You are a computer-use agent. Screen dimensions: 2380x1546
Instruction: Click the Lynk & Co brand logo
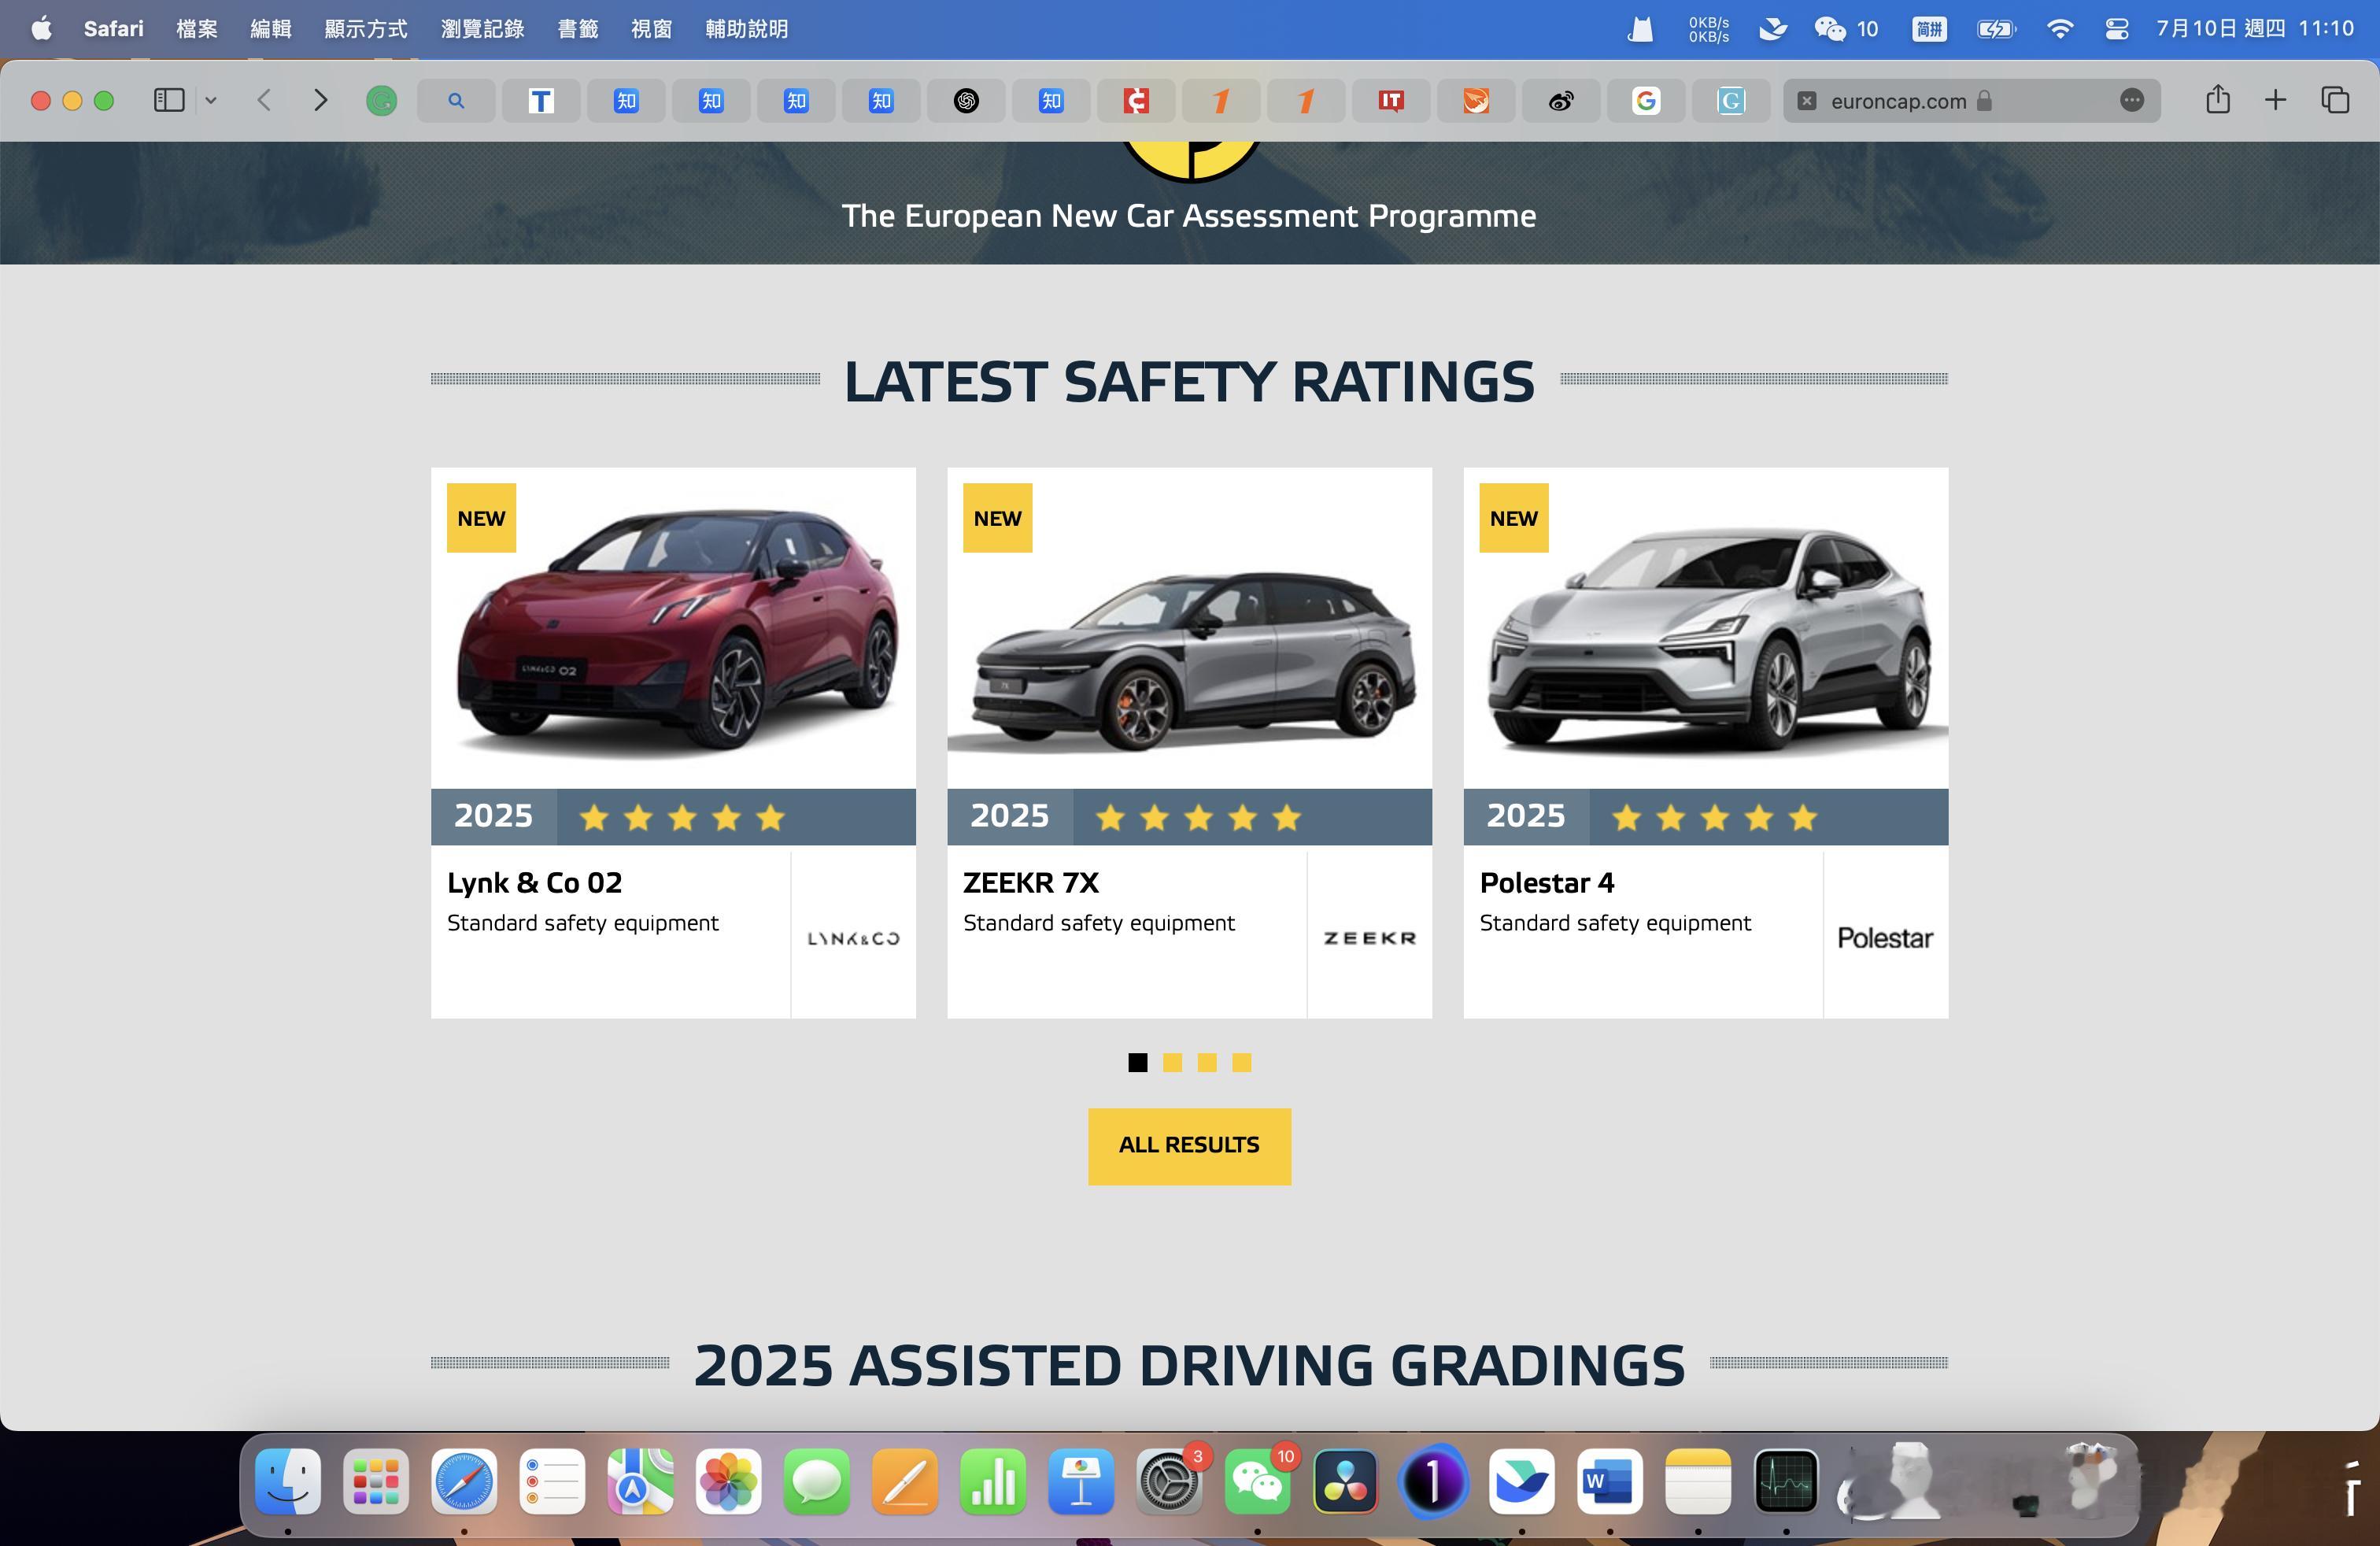tap(853, 938)
